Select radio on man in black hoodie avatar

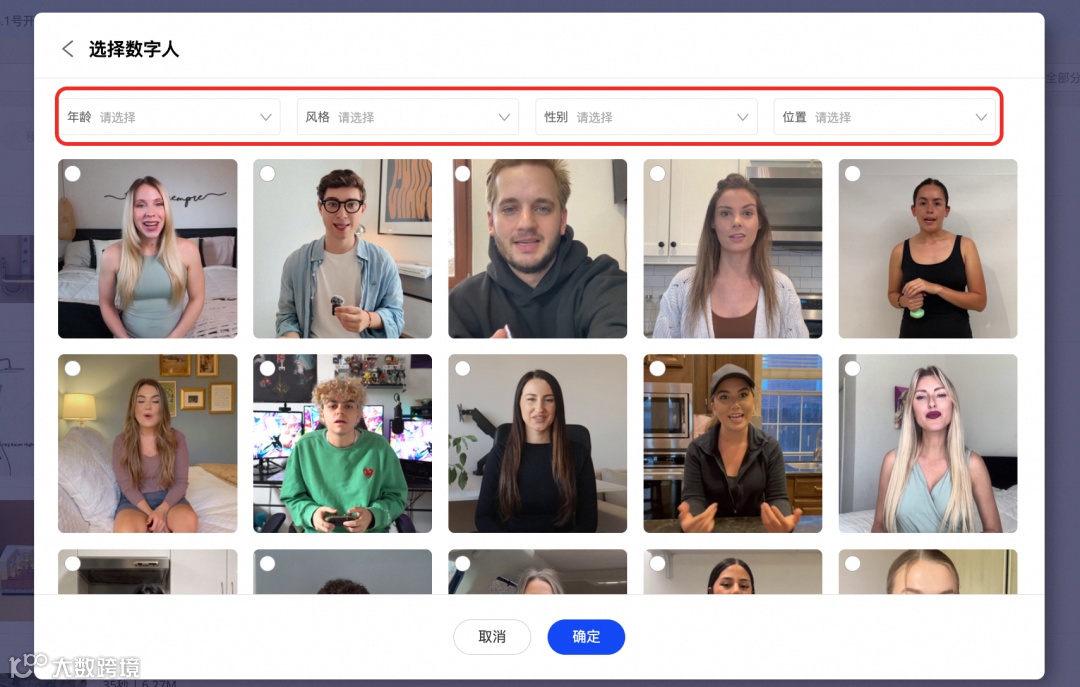pos(463,174)
